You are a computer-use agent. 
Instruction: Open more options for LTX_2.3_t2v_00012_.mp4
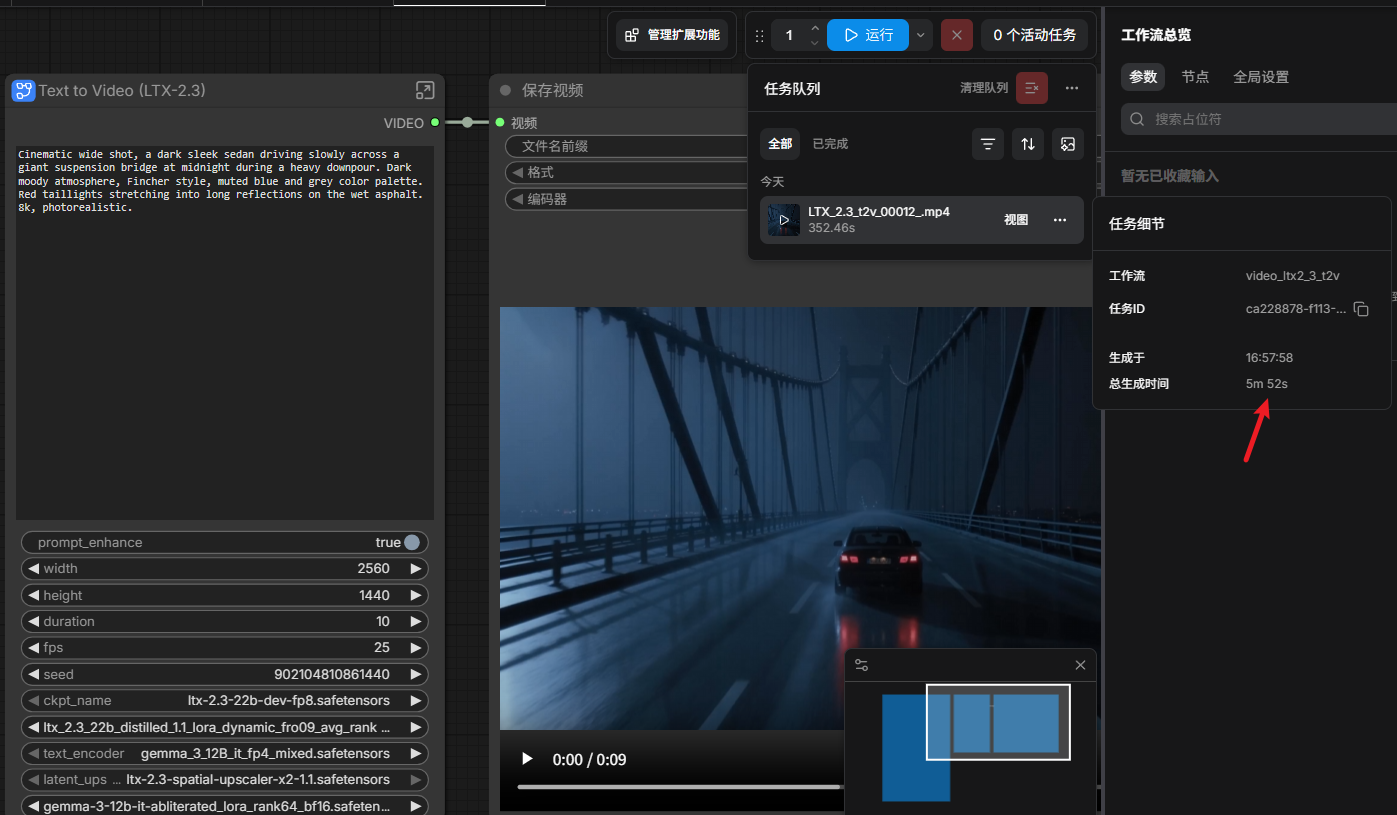pos(1060,220)
